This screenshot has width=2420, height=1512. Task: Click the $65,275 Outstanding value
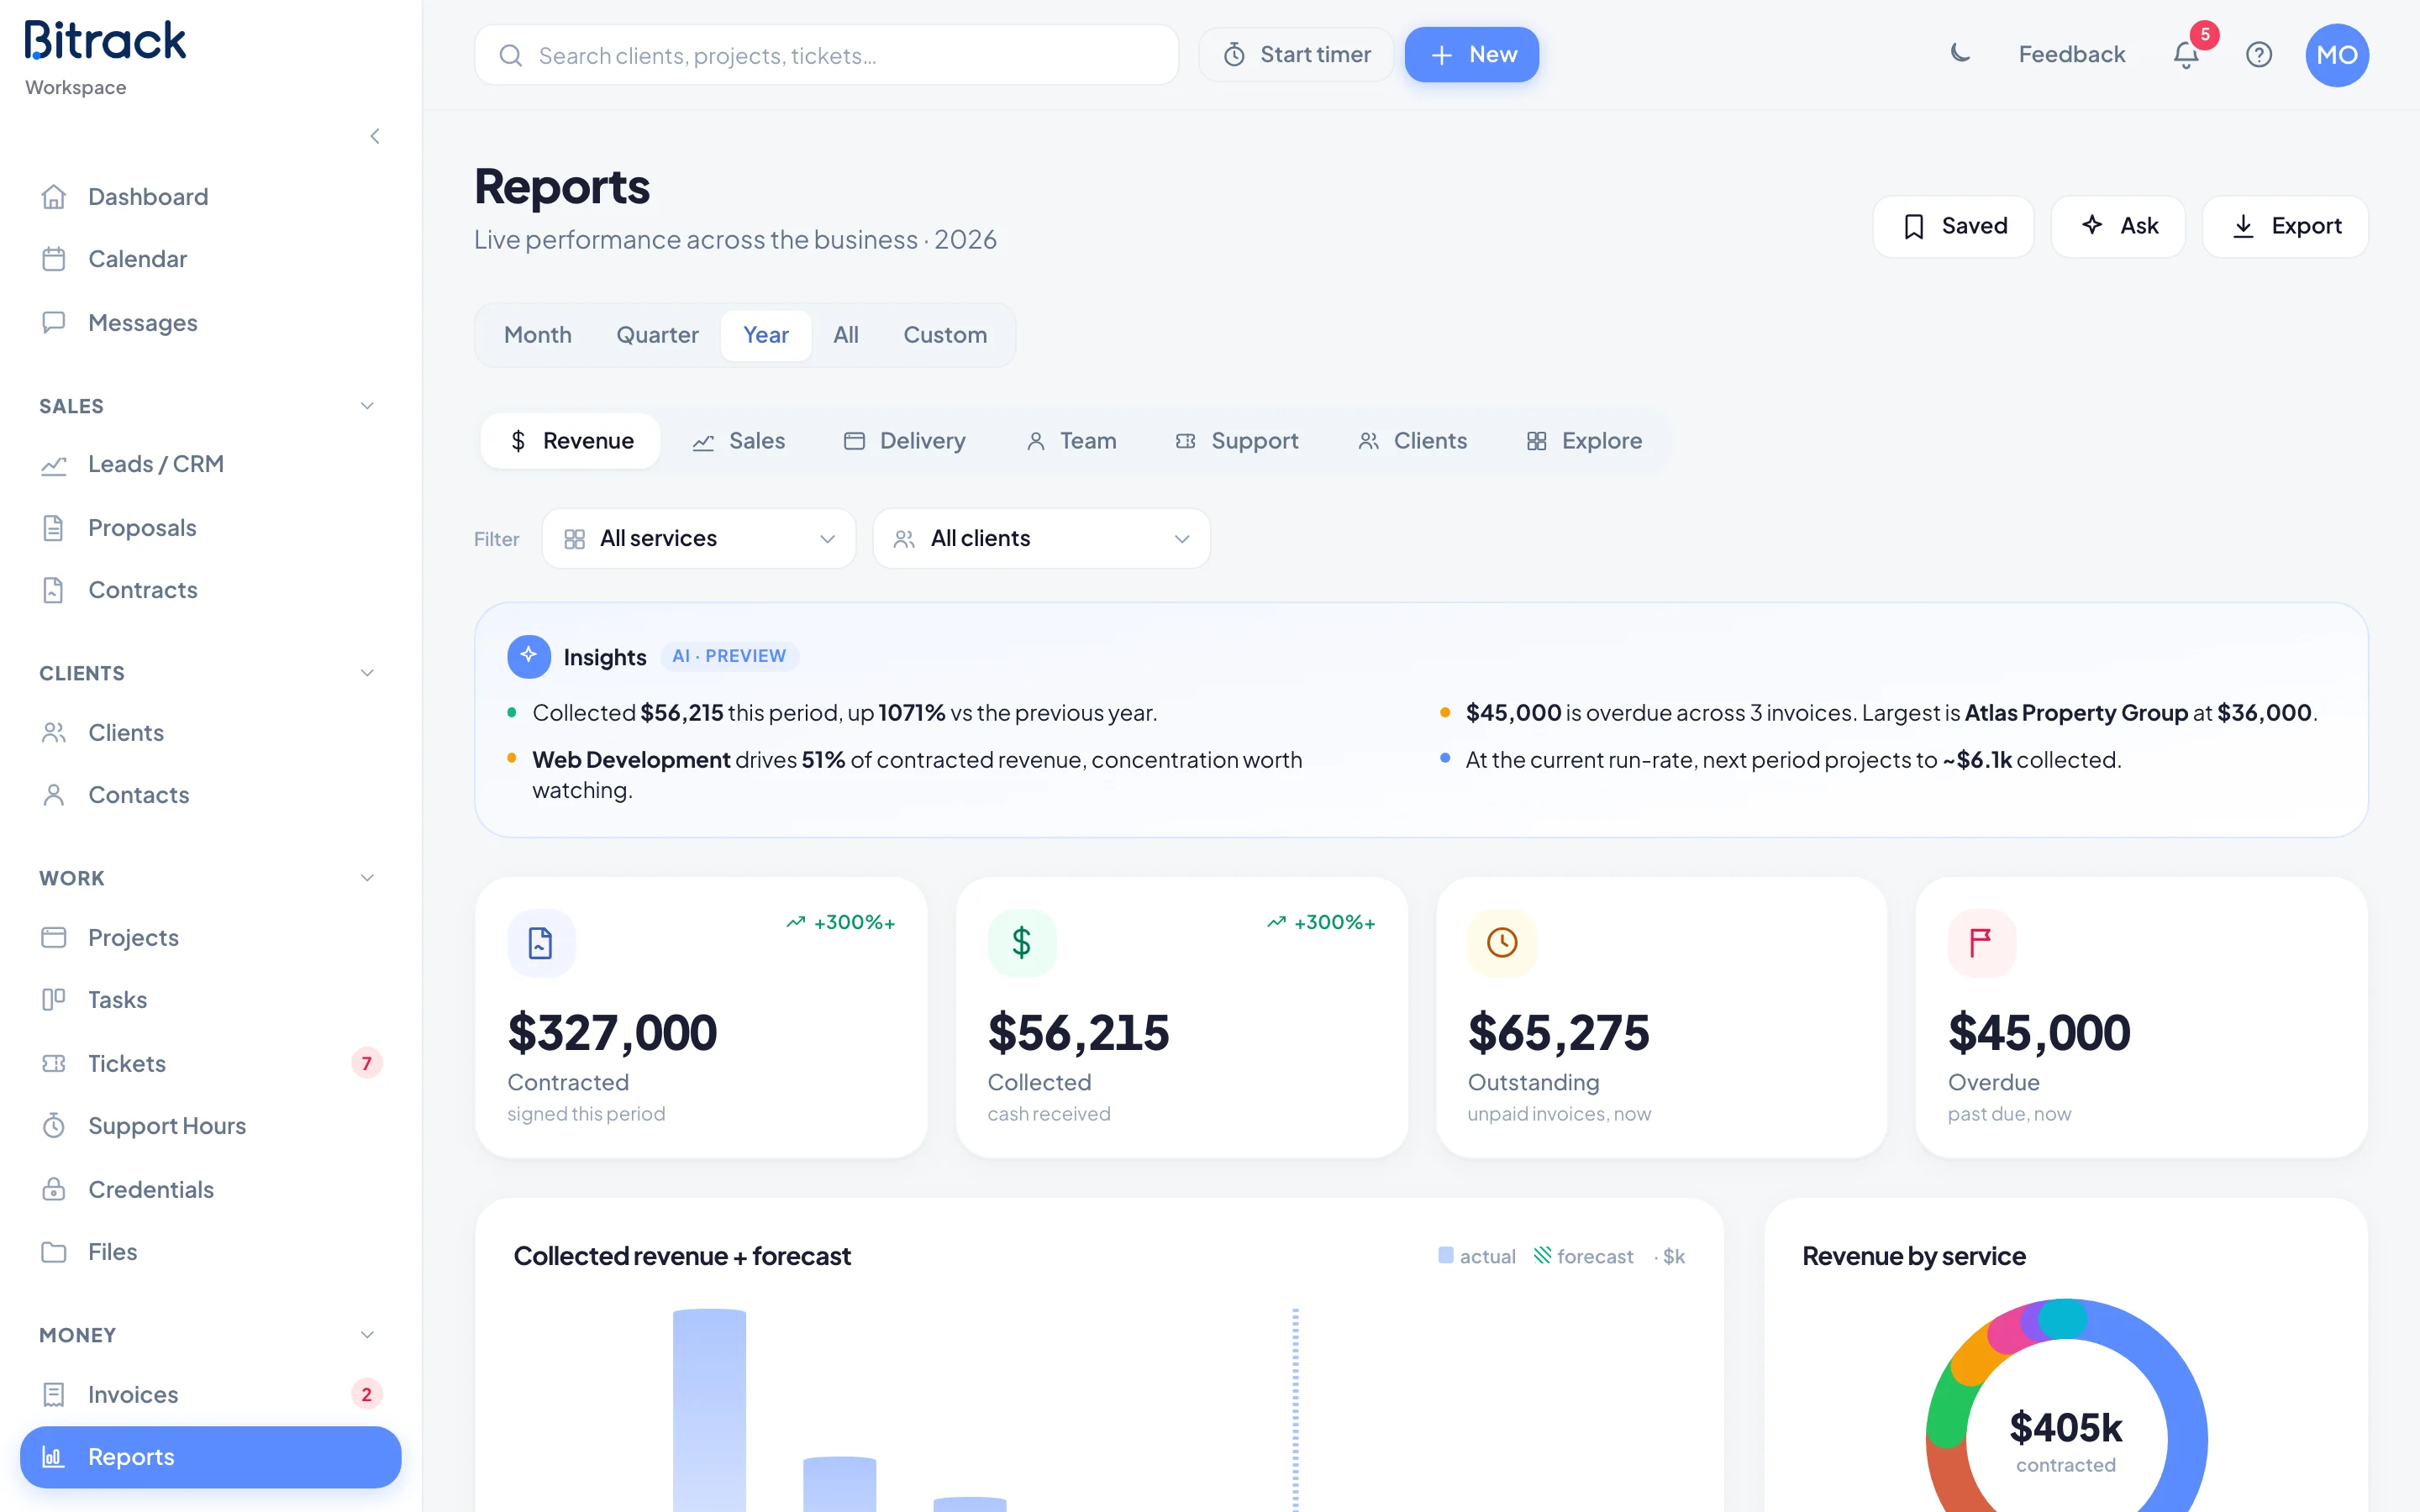point(1558,1032)
